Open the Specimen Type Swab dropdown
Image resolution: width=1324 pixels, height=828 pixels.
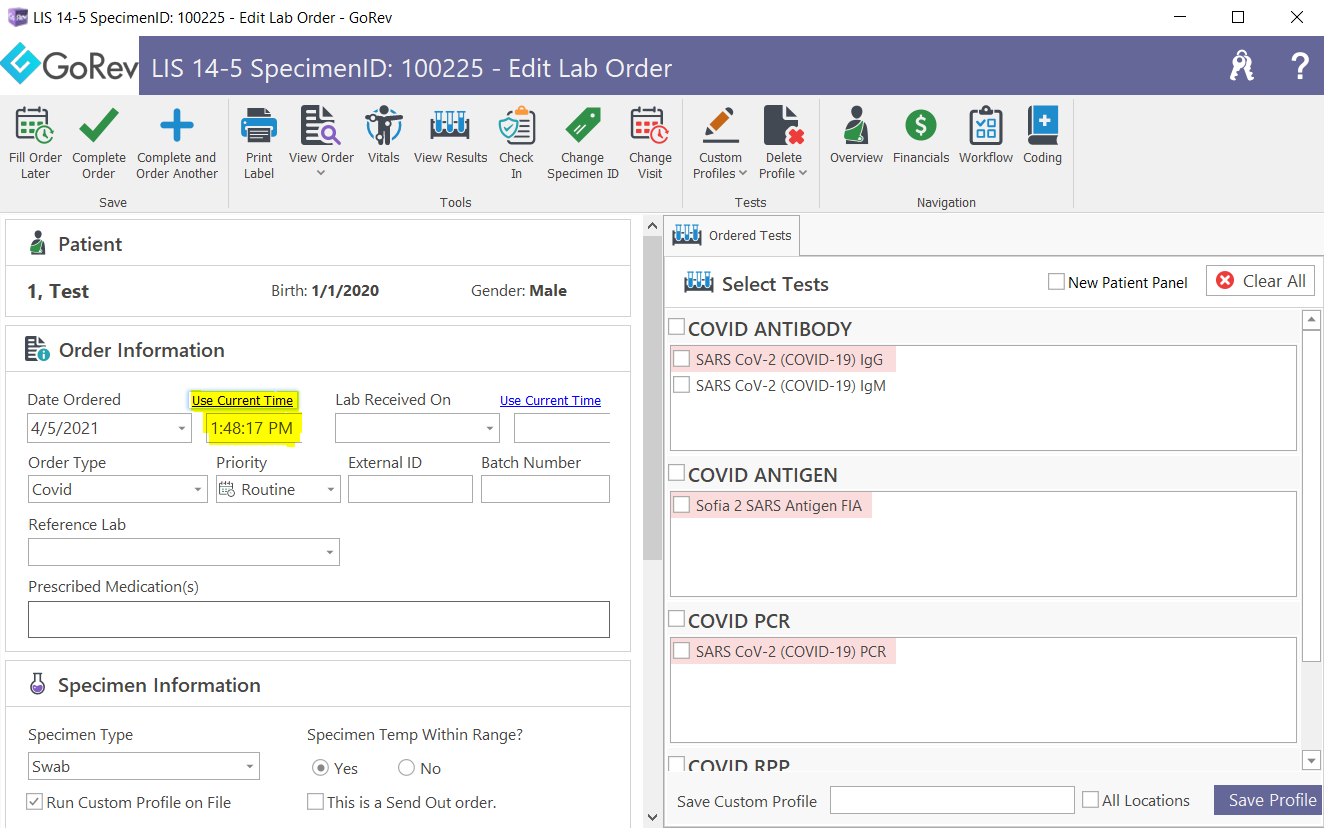250,767
